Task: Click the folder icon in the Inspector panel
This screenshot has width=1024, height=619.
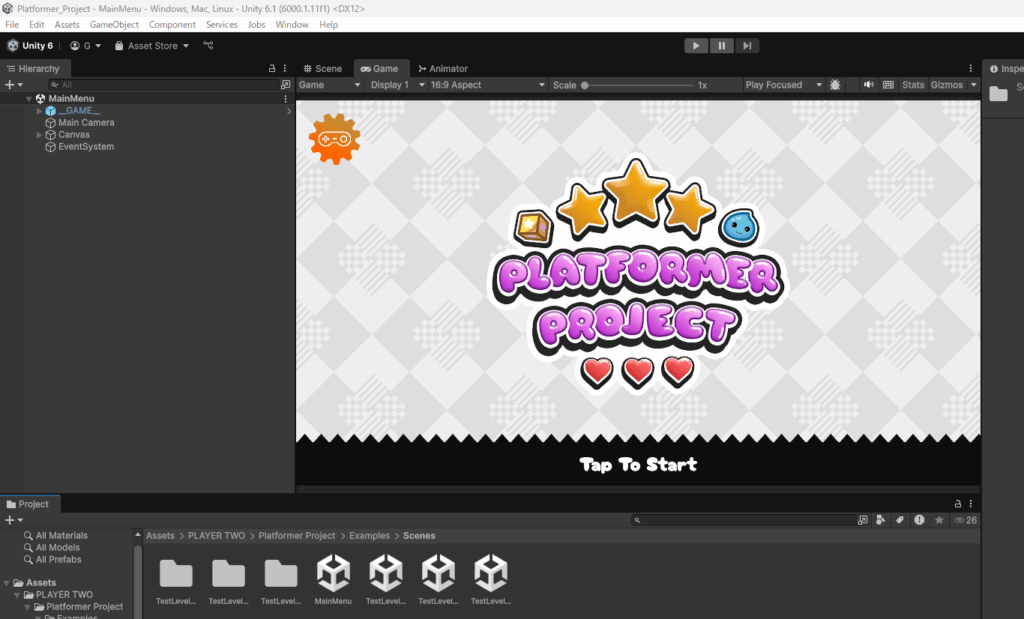Action: (999, 93)
